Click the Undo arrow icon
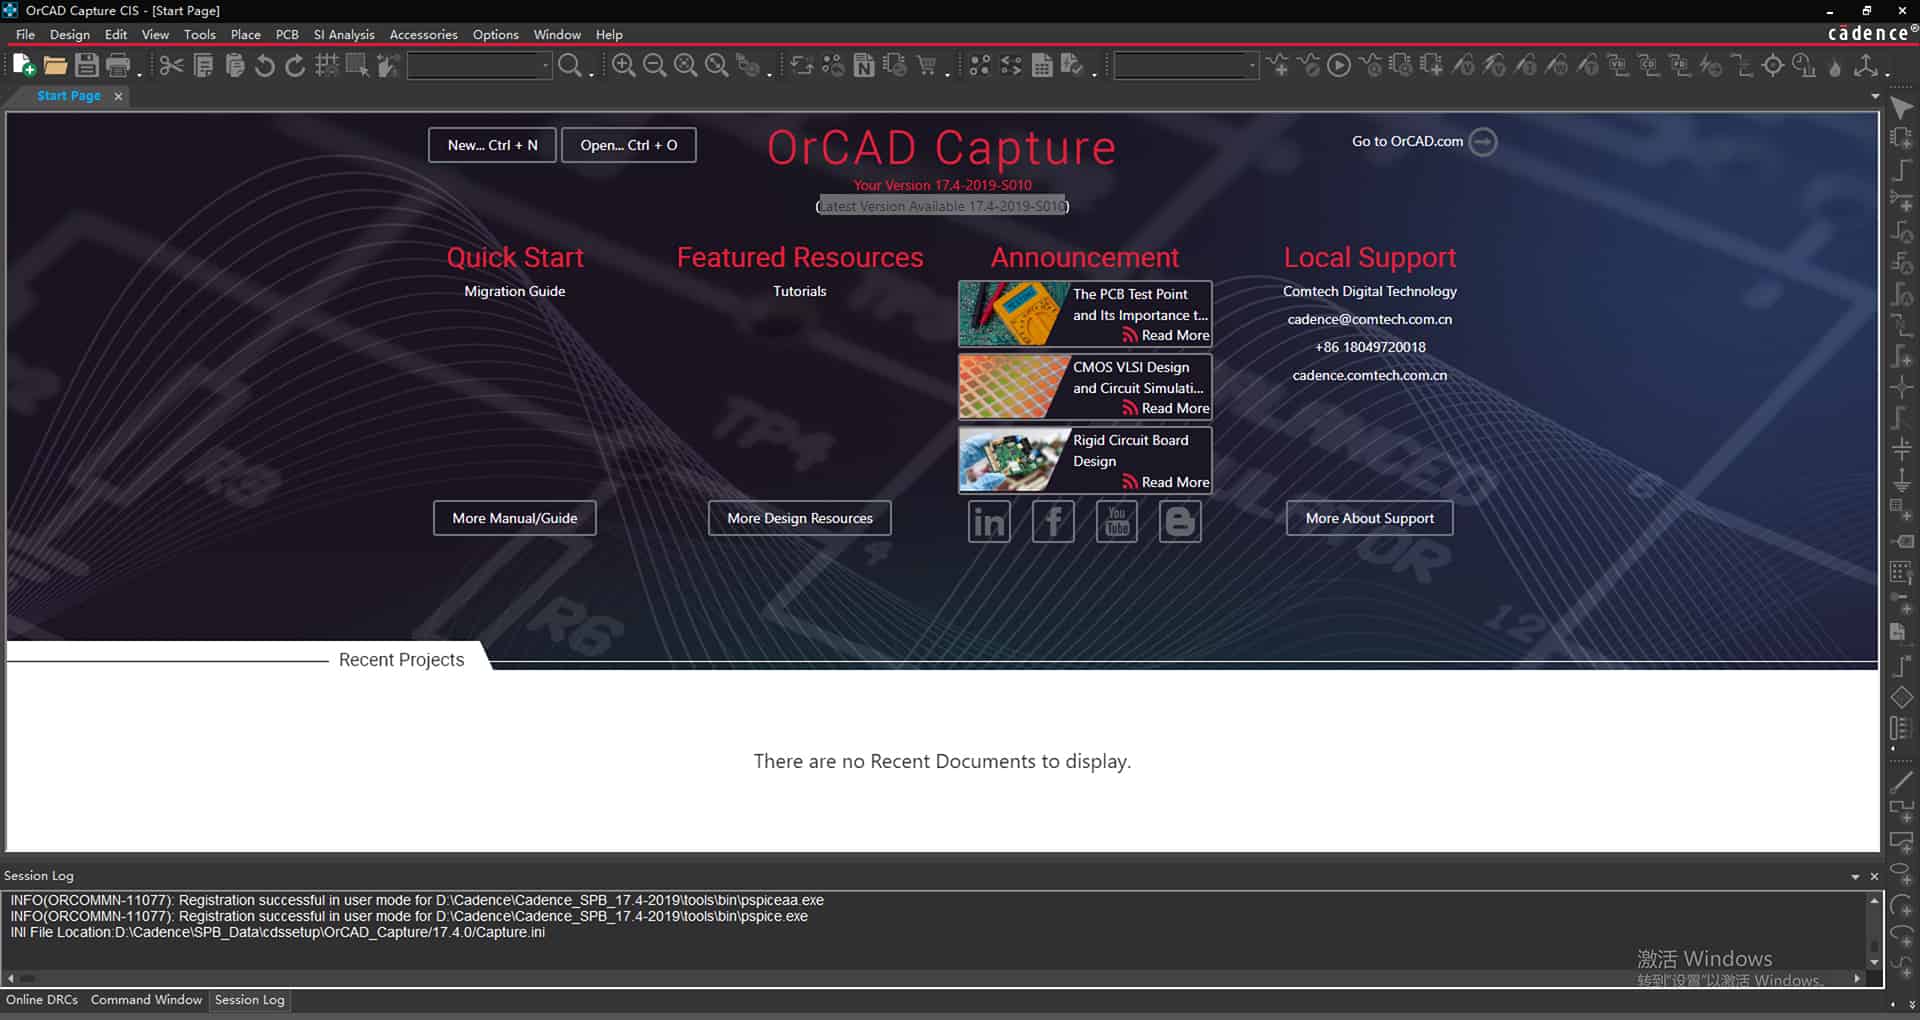 (265, 66)
